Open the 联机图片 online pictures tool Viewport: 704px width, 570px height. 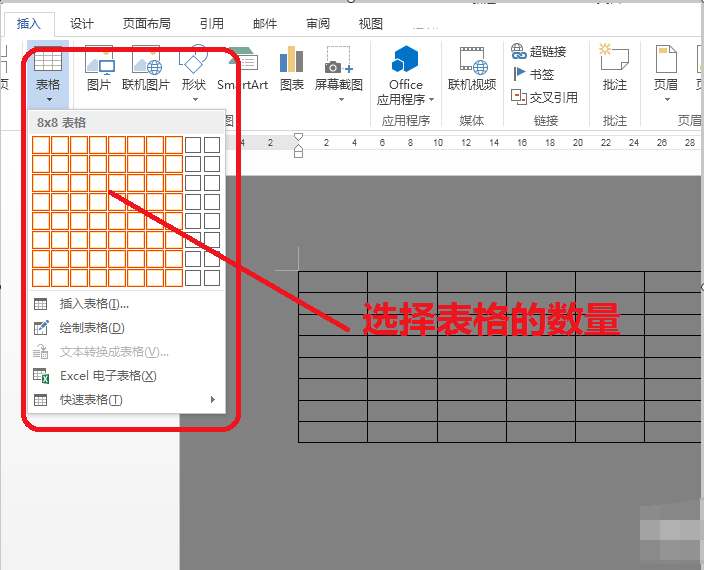(146, 67)
